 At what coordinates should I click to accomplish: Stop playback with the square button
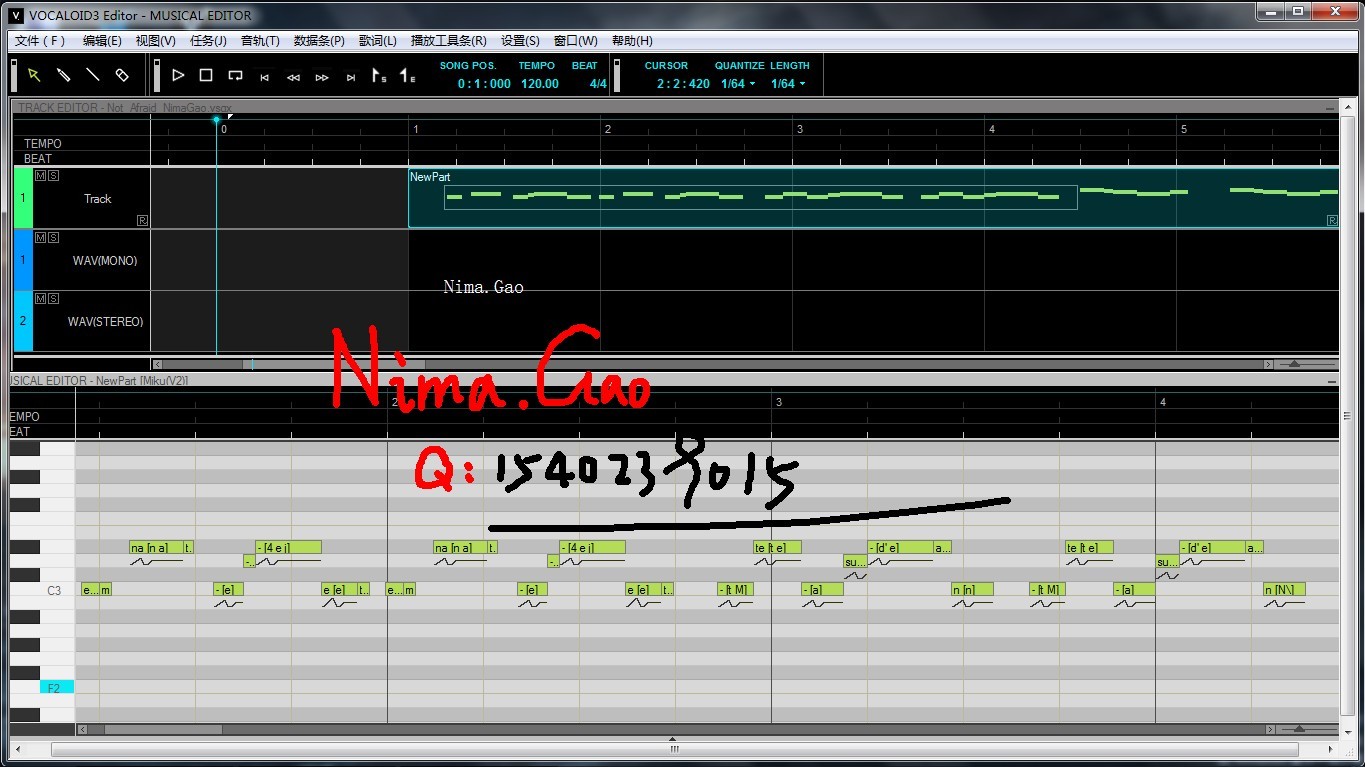click(206, 75)
